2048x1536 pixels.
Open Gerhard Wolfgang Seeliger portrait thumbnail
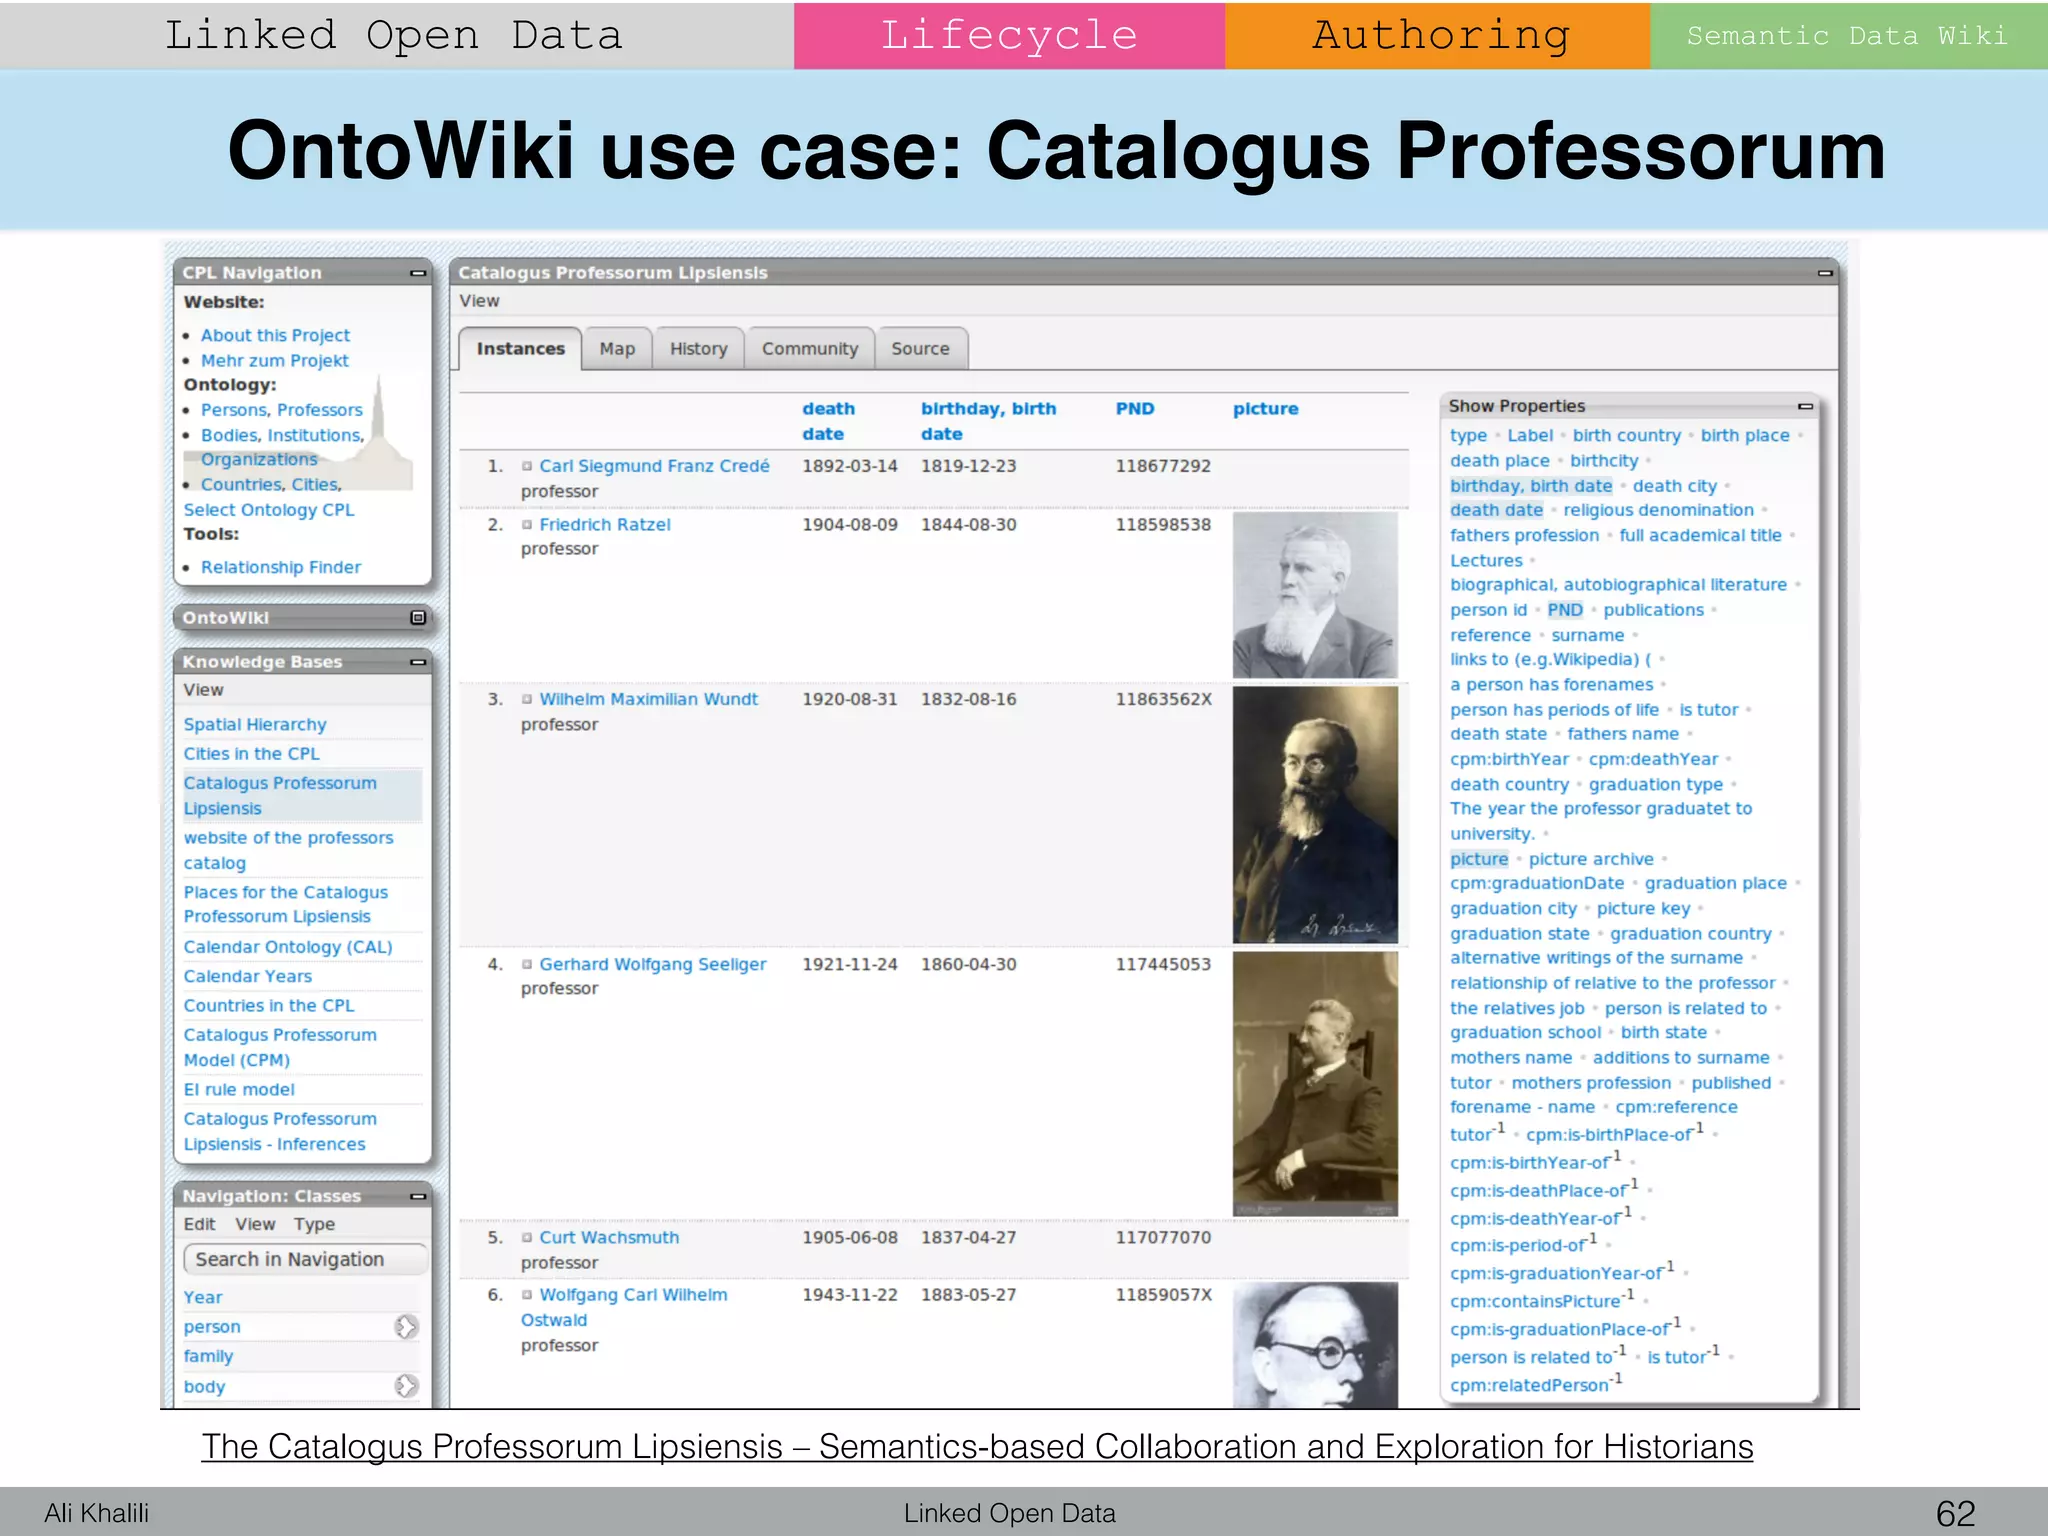(x=1315, y=1083)
